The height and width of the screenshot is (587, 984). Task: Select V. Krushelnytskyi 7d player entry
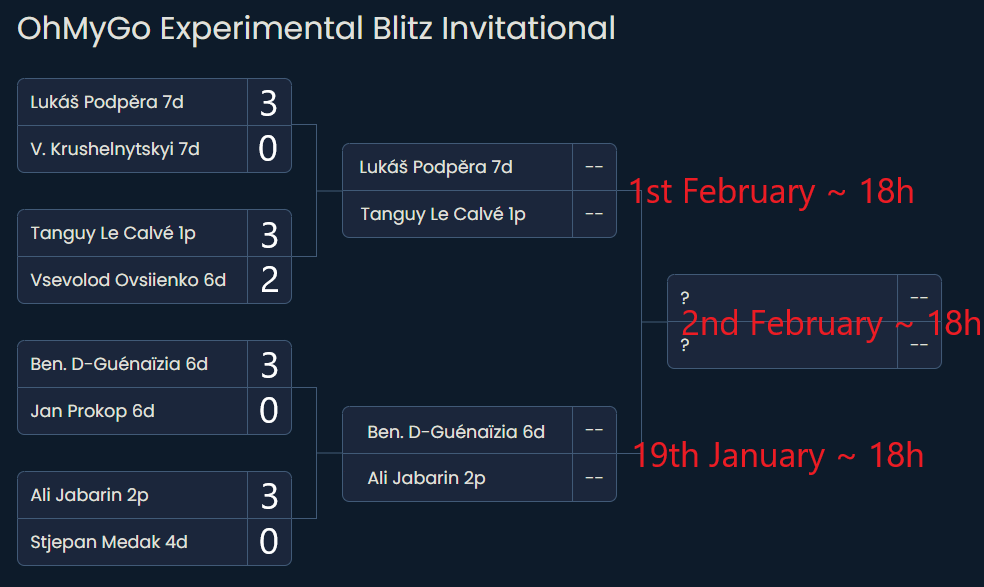pyautogui.click(x=132, y=149)
